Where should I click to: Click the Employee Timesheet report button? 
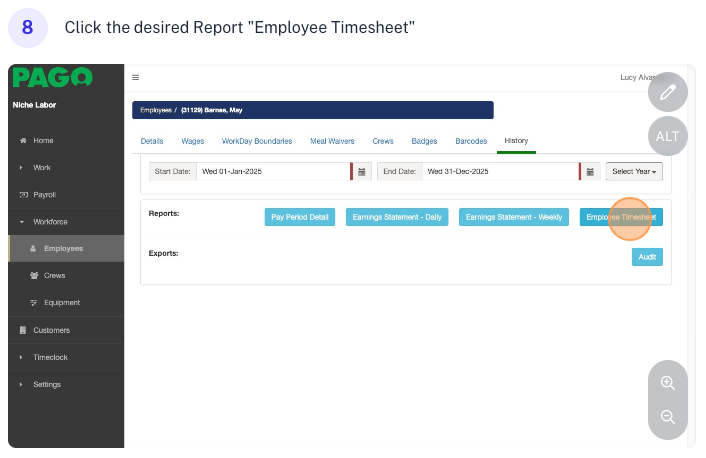[x=620, y=217]
